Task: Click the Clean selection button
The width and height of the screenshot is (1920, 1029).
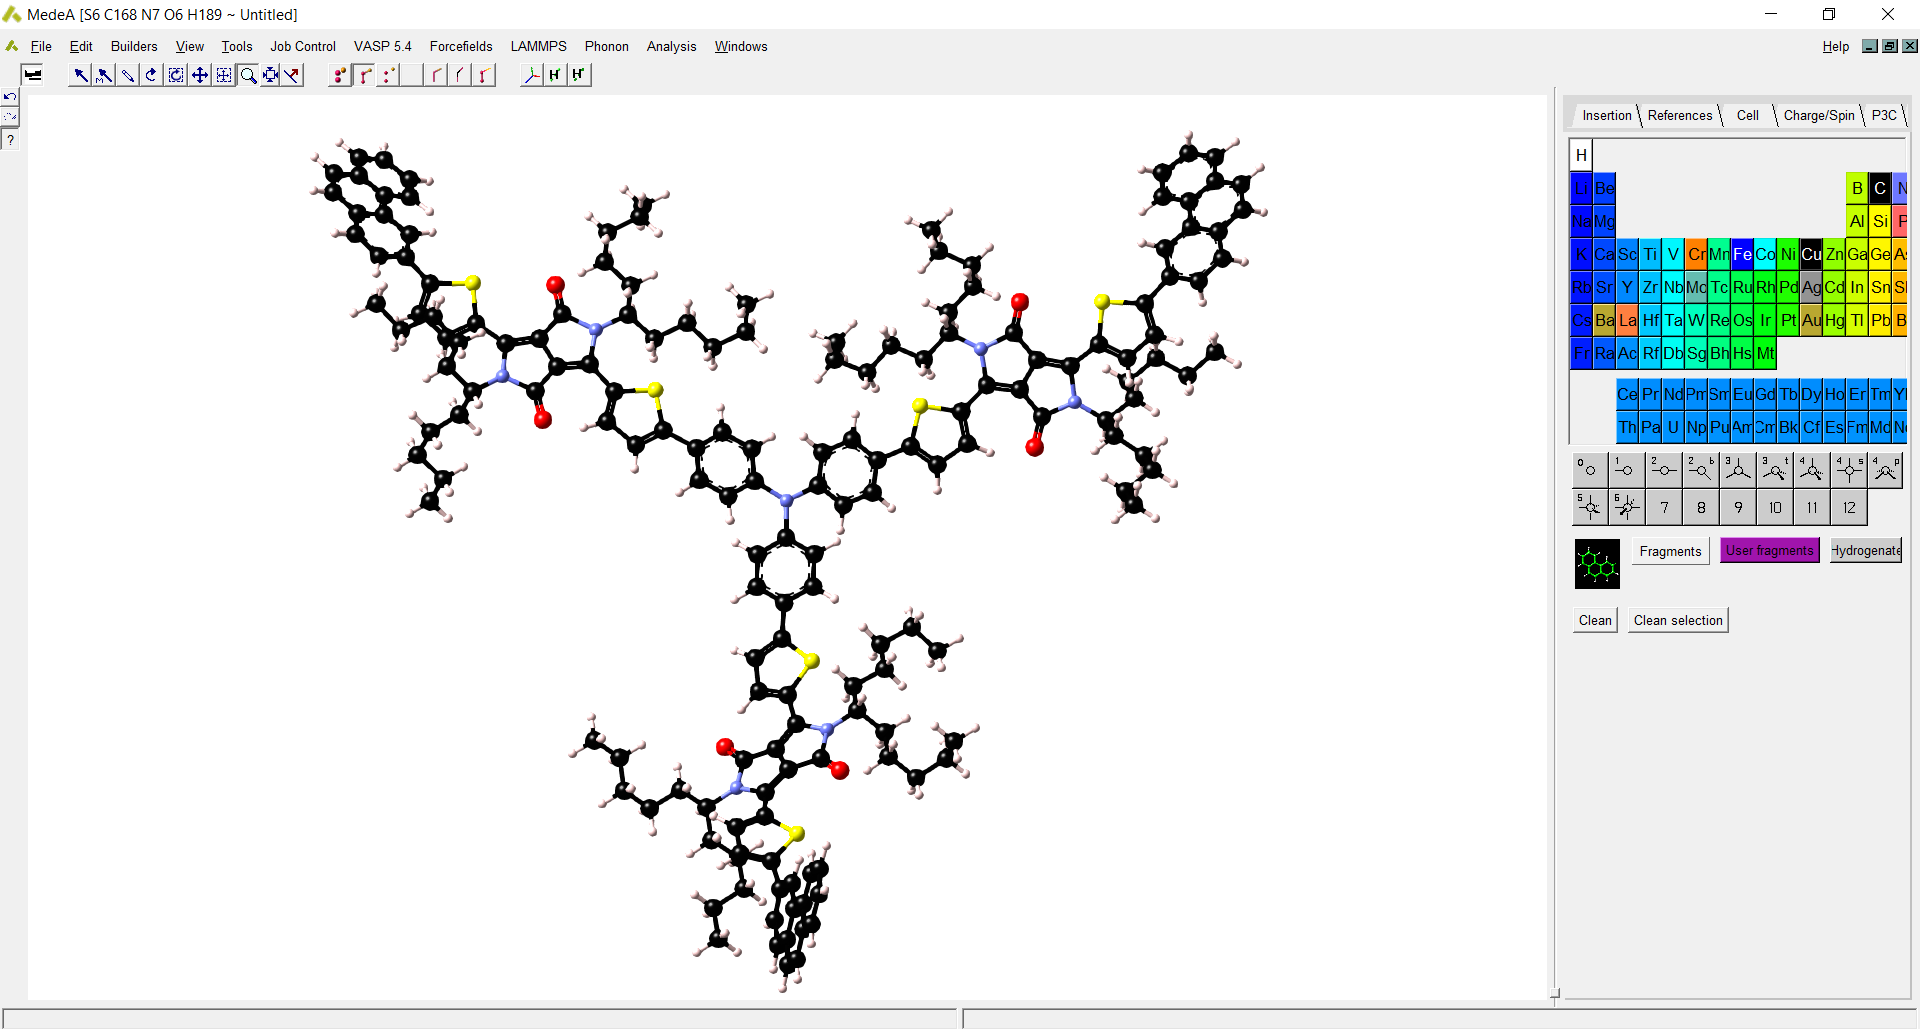Action: tap(1677, 620)
